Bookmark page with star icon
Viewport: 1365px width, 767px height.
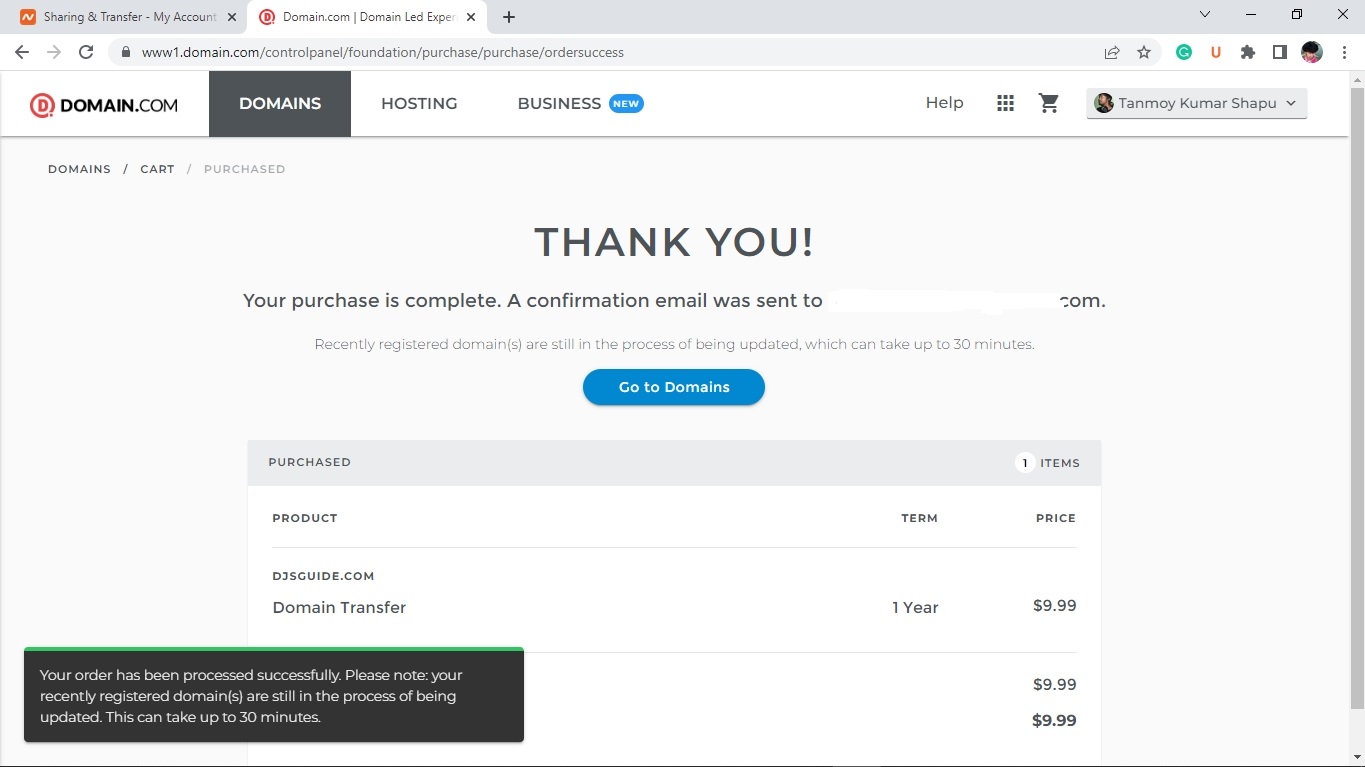pos(1144,52)
